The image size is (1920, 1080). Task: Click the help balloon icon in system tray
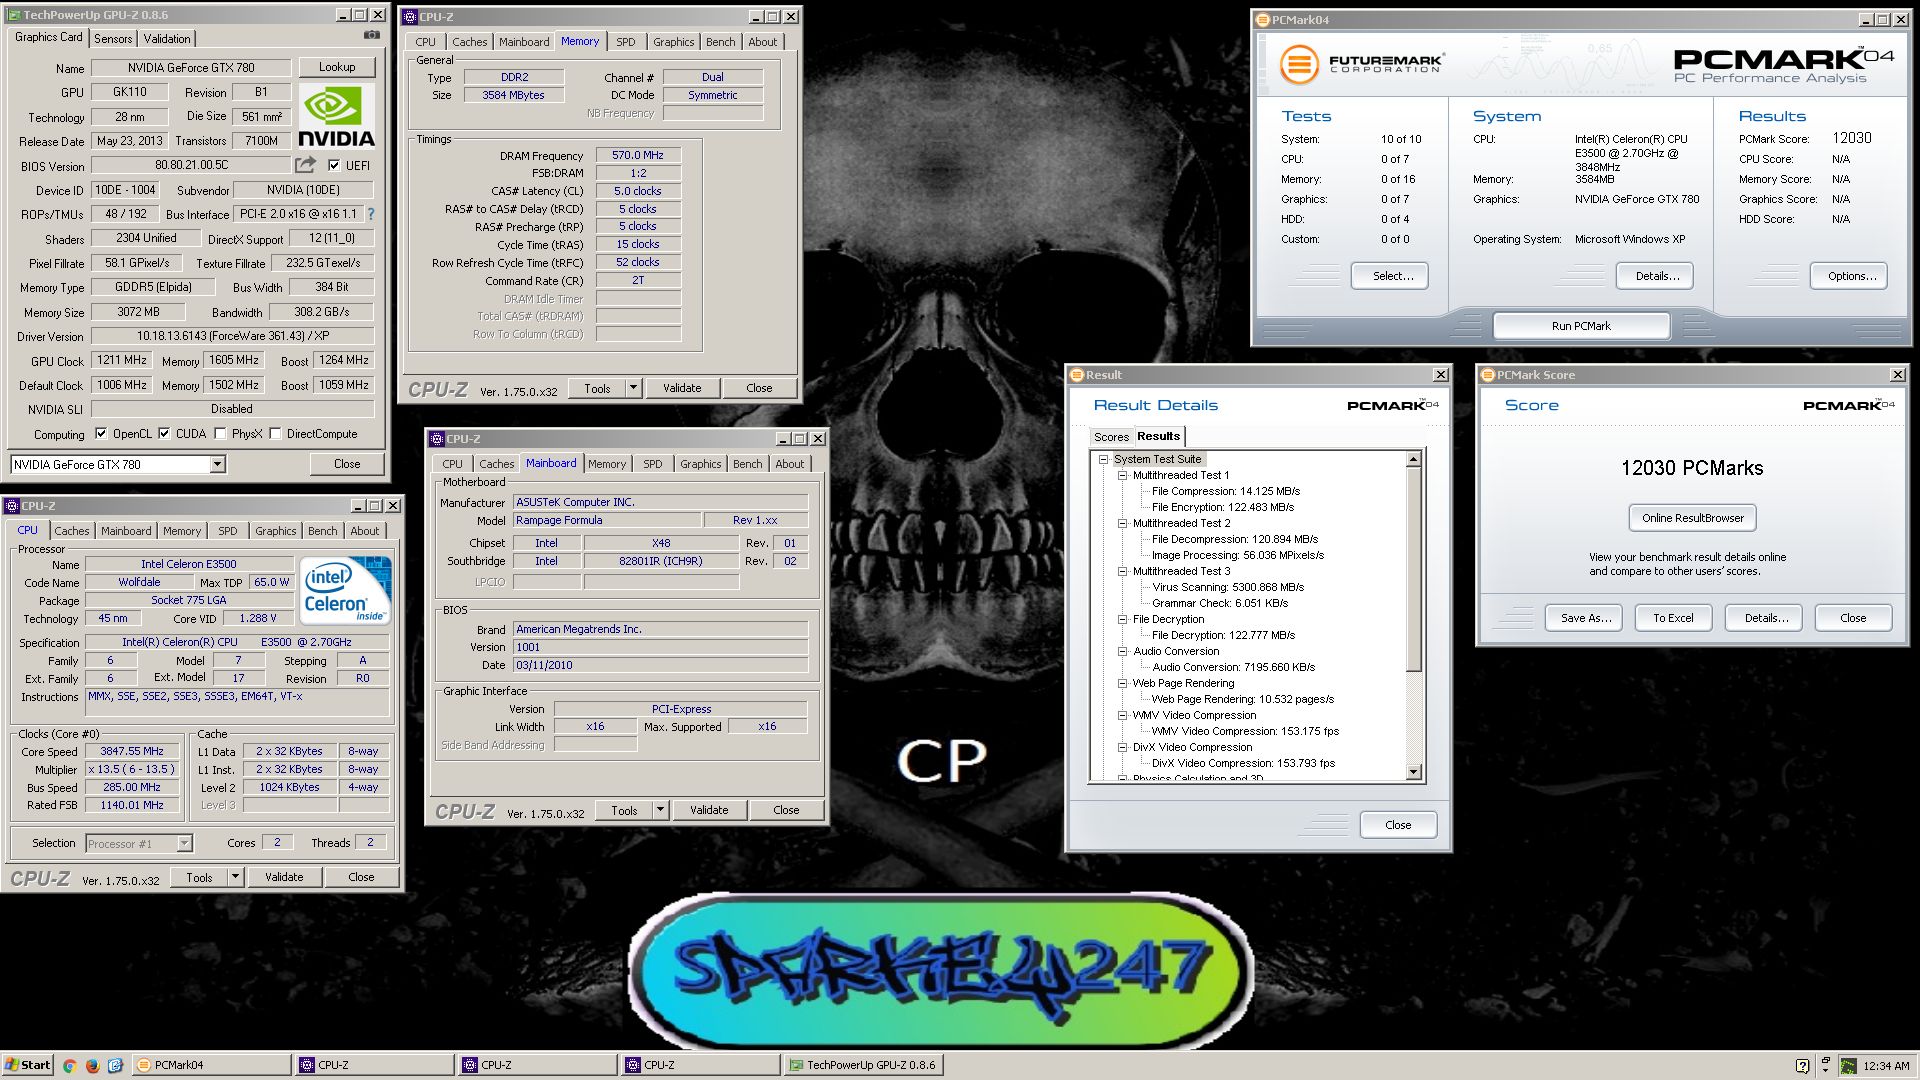tap(1802, 1066)
